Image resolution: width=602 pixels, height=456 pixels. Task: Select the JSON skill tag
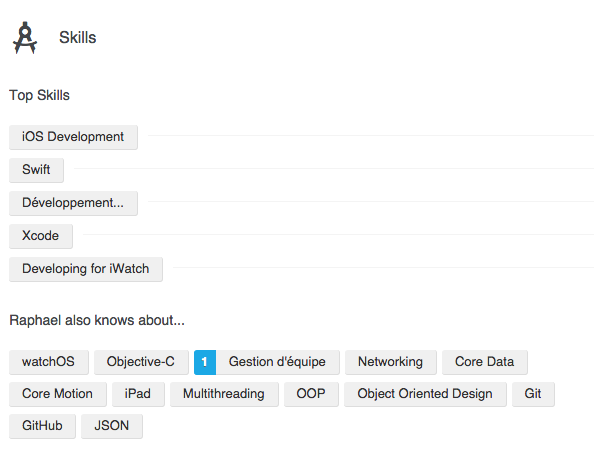pos(112,426)
